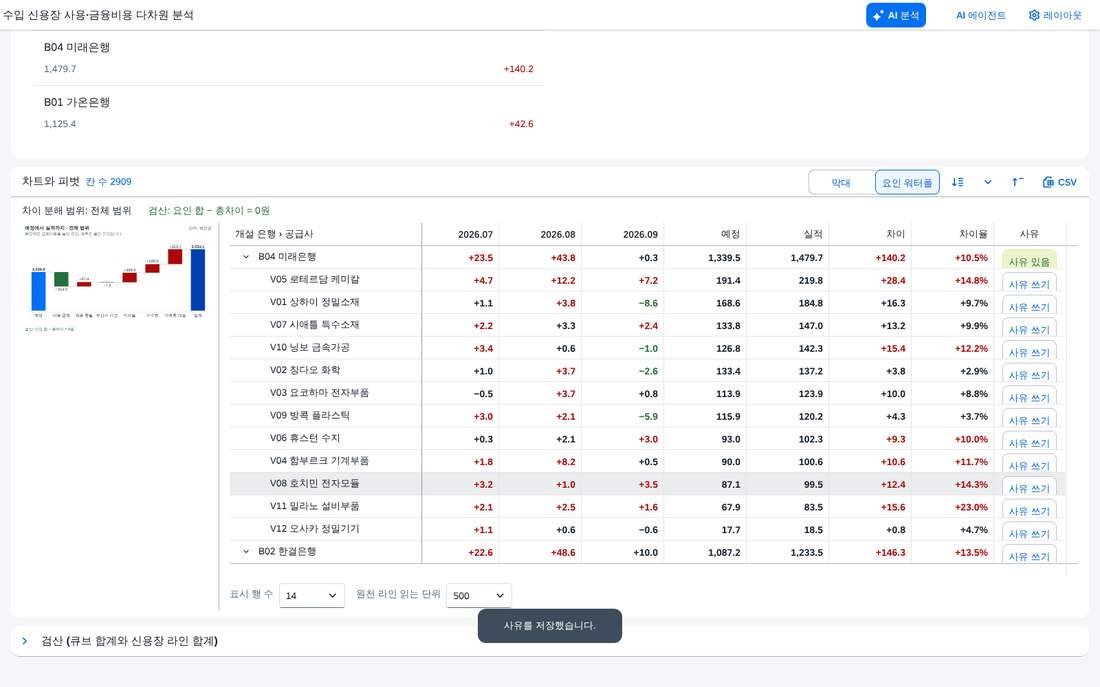Click the 사유를 저장했습니다 toast message
1100x687 pixels.
click(x=549, y=625)
